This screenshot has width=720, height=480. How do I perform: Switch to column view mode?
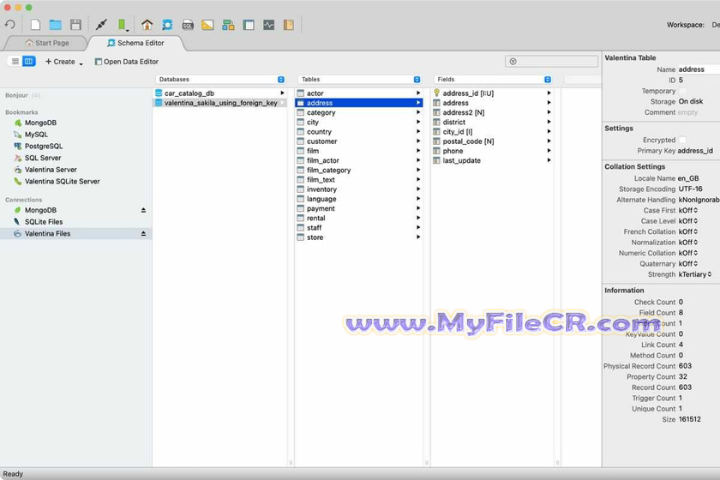[28, 61]
